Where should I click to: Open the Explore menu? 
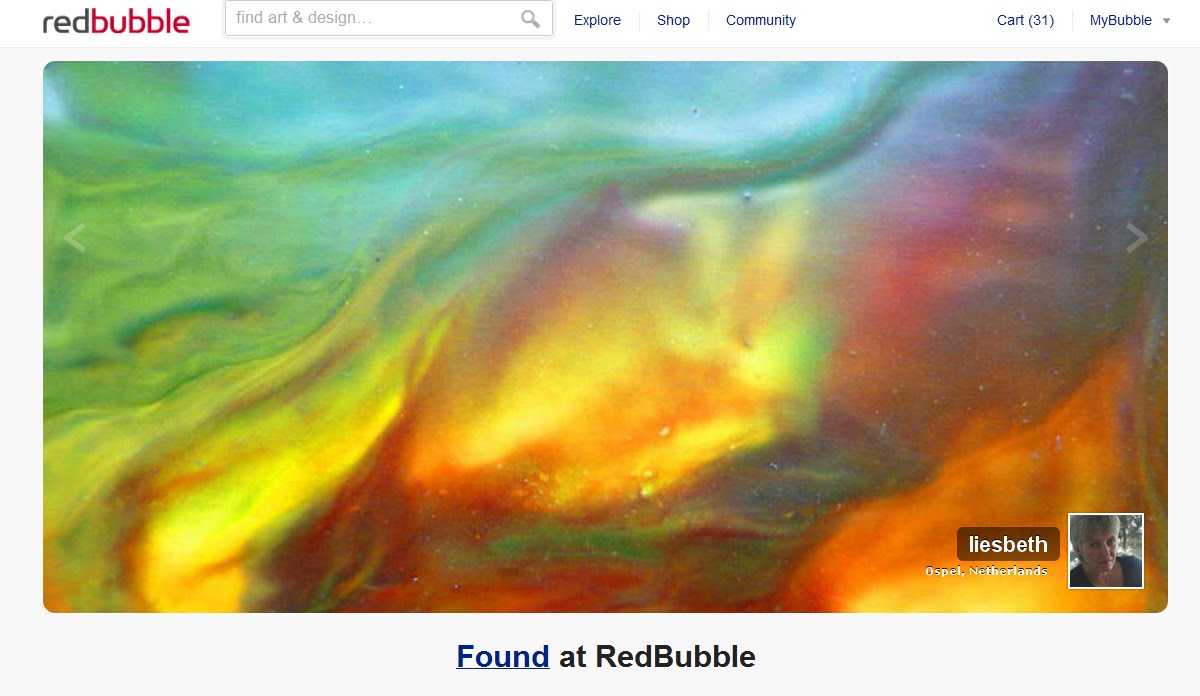(x=597, y=20)
